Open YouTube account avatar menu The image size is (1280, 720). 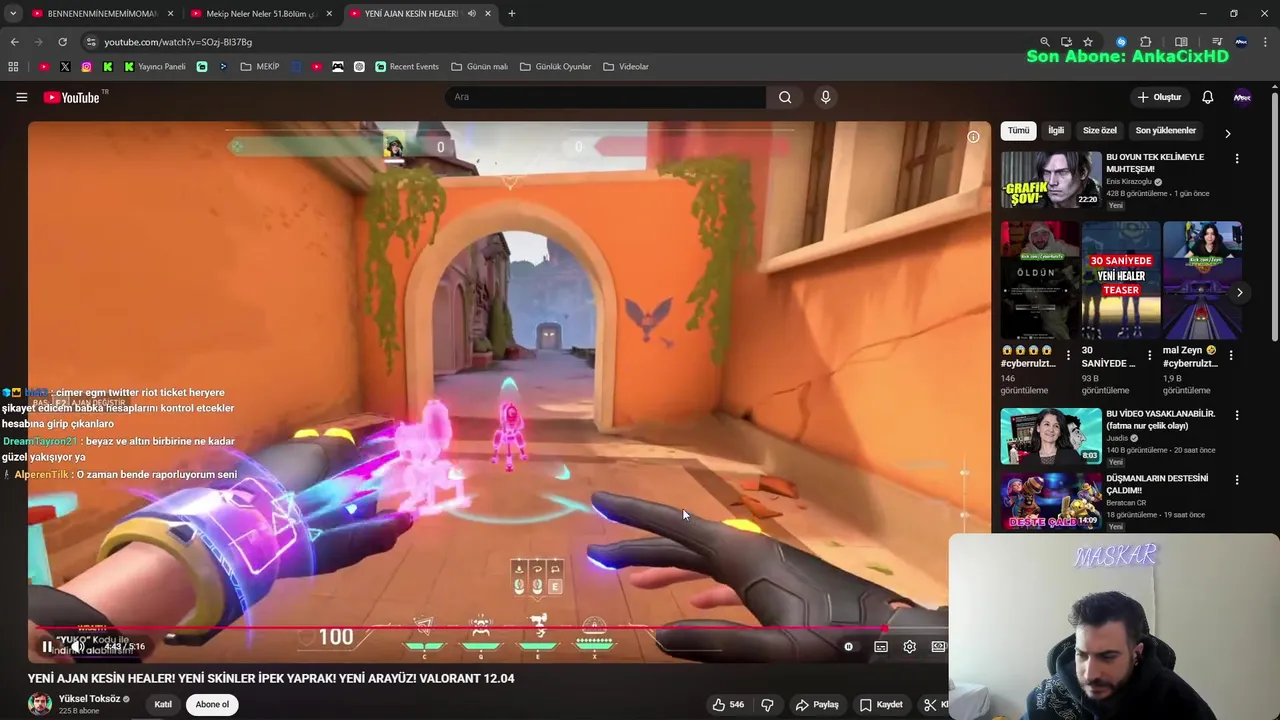pos(1242,97)
